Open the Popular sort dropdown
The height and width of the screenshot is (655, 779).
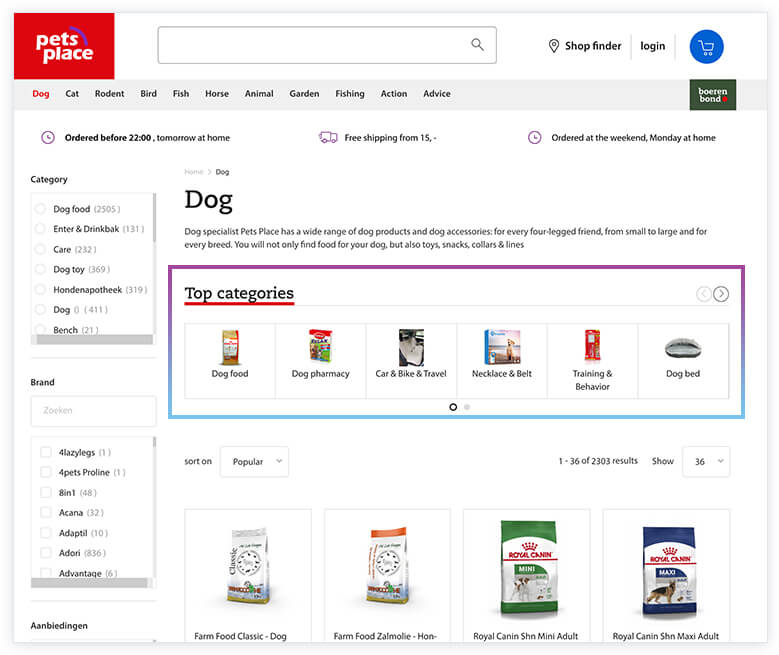254,462
